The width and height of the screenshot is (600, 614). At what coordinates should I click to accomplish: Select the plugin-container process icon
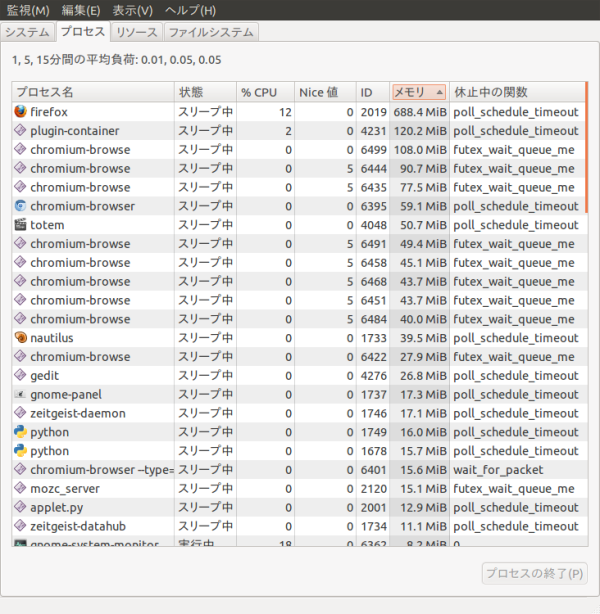tap(20, 131)
